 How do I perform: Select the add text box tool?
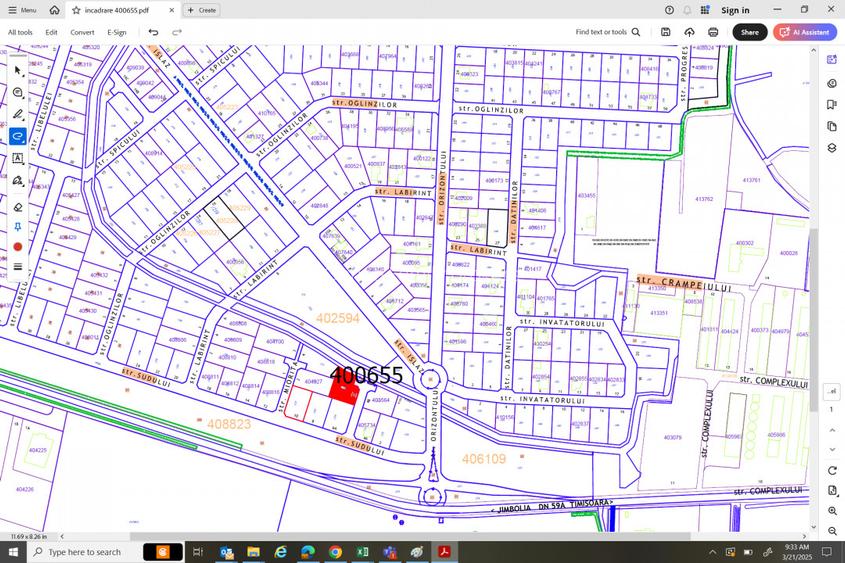tap(18, 158)
